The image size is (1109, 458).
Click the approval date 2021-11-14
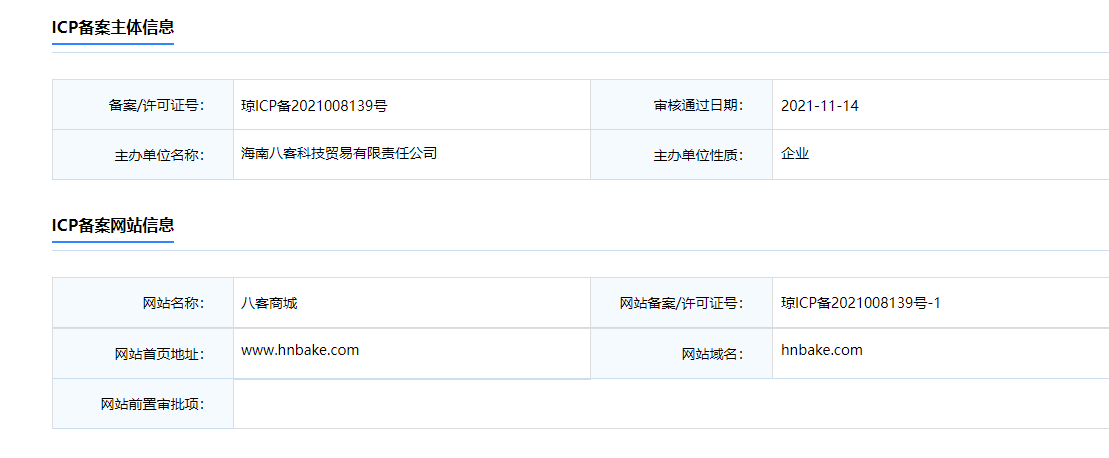[820, 106]
